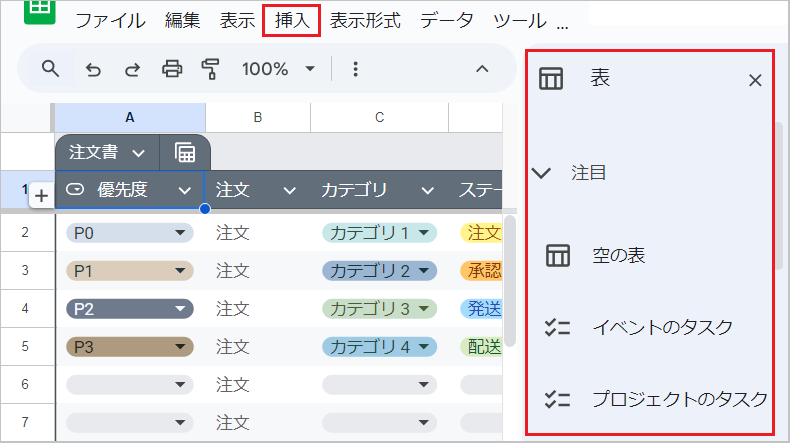Click the green 配送 status chip
The height and width of the screenshot is (445, 791).
481,347
